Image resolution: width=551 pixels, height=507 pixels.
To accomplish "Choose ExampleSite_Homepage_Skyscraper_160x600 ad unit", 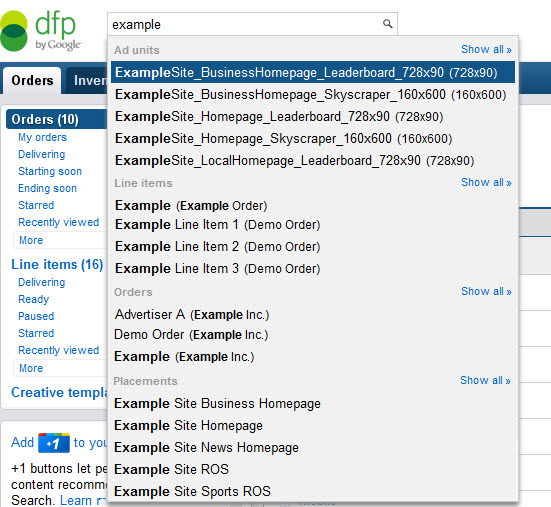I will point(313,139).
